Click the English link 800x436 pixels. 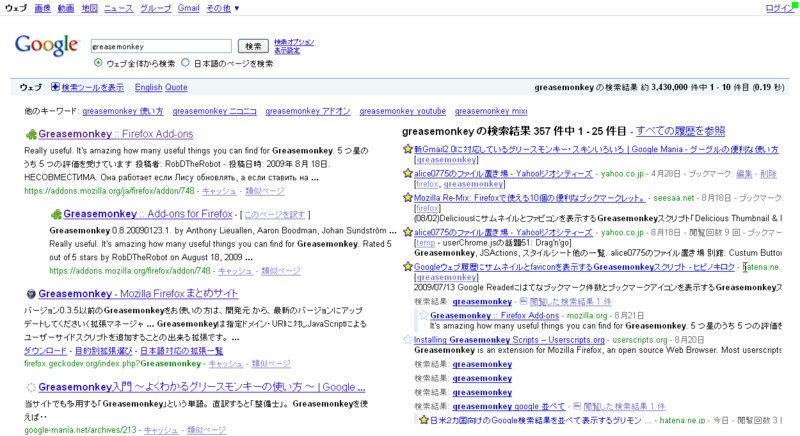coord(148,87)
